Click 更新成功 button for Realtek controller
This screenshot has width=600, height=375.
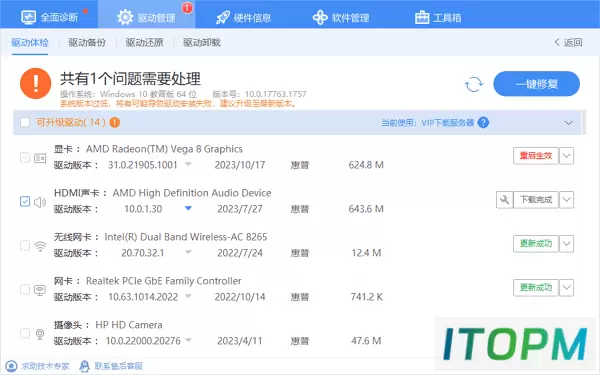pos(536,288)
